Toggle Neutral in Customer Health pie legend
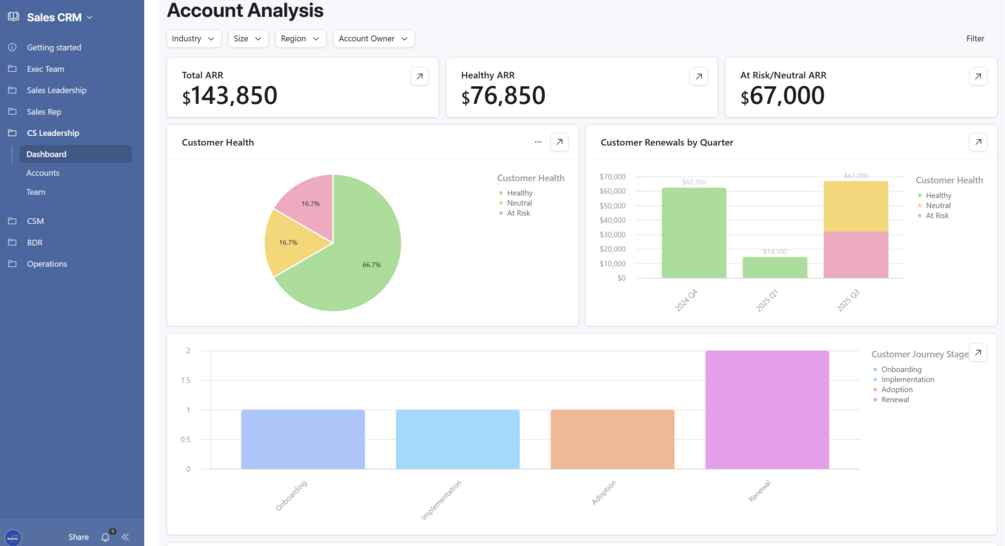The image size is (1005, 546). pyautogui.click(x=516, y=203)
